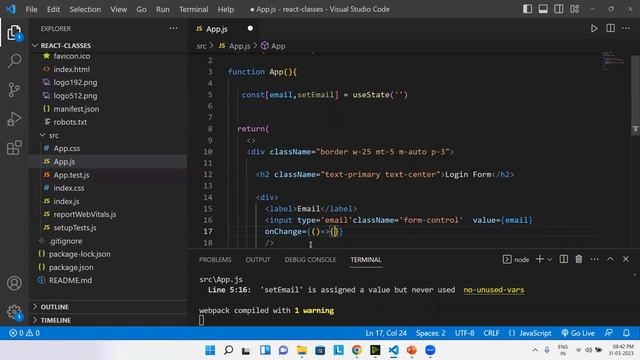Open notifications bell in status bar

[626, 333]
